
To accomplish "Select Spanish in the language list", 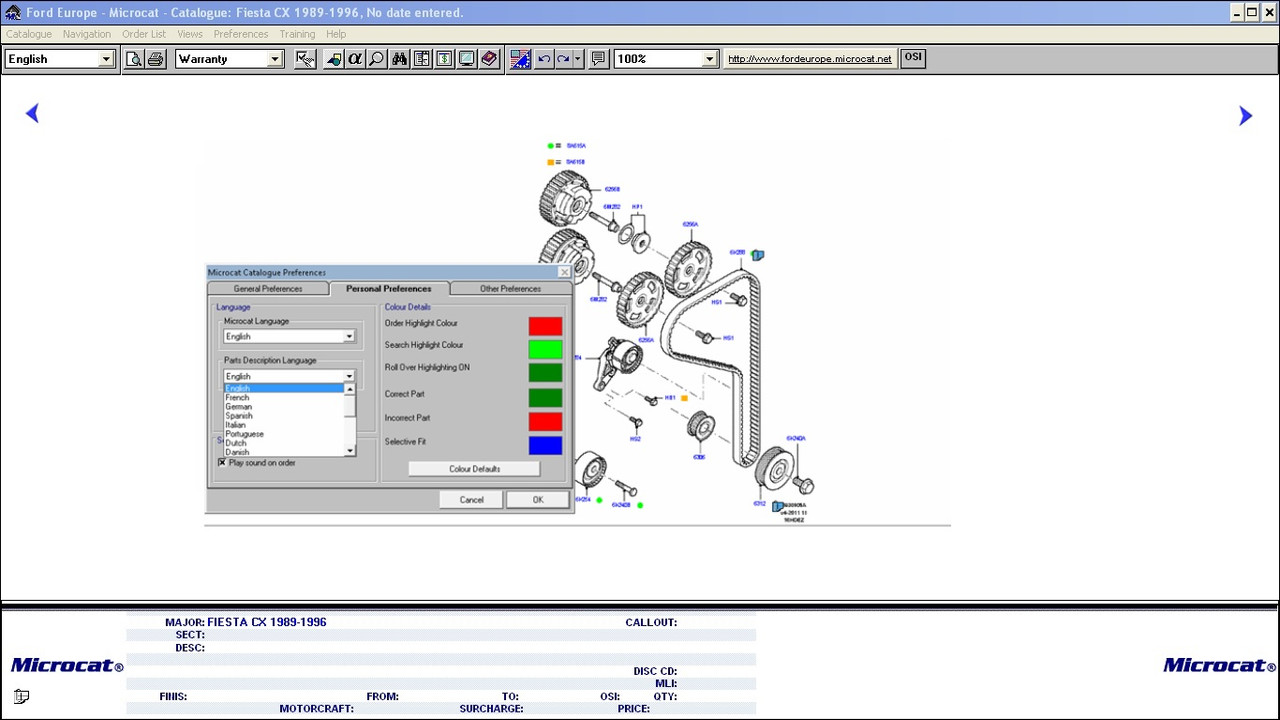I will pyautogui.click(x=284, y=416).
